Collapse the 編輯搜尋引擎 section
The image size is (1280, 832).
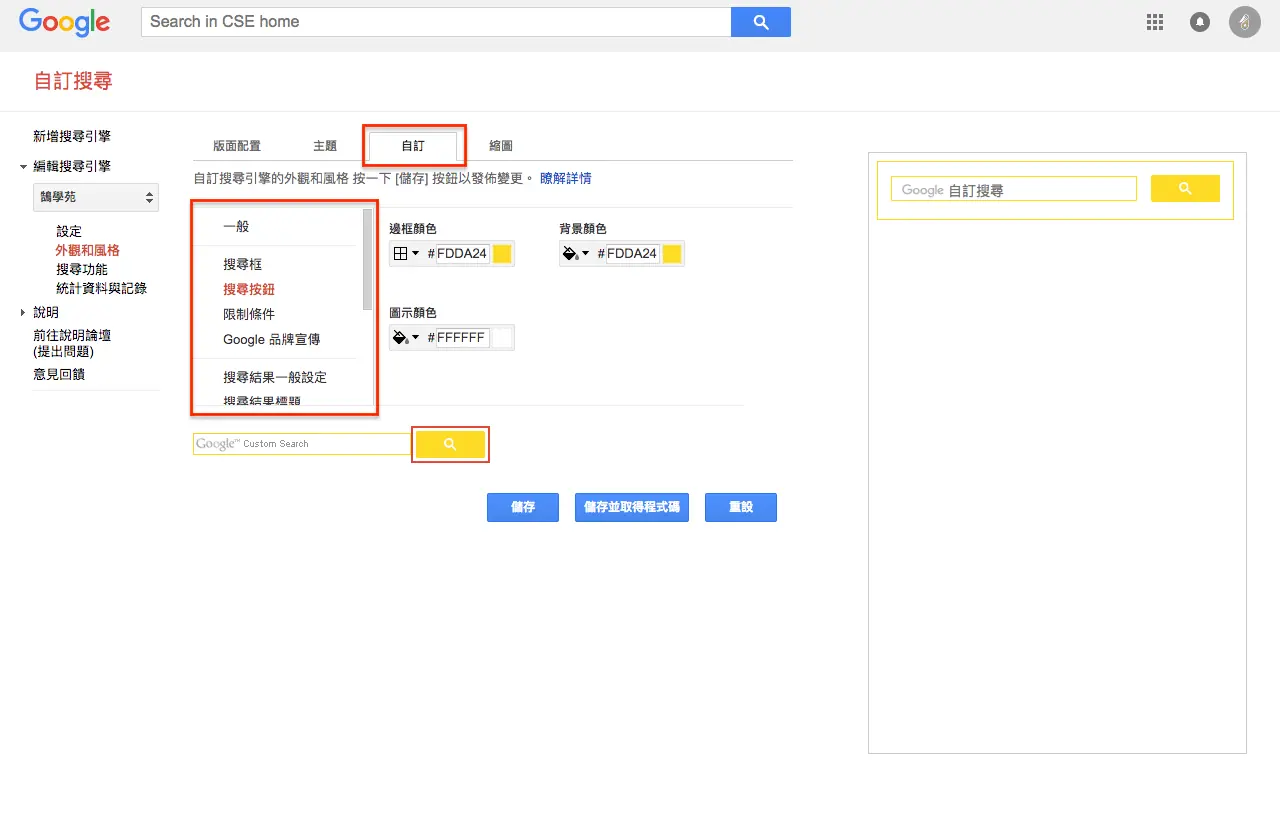(23, 167)
